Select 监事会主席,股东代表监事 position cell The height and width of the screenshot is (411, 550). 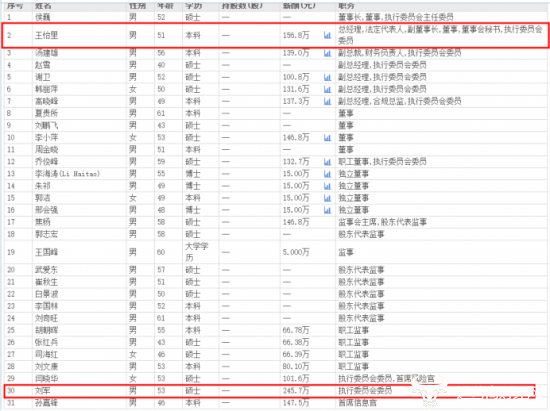point(383,222)
